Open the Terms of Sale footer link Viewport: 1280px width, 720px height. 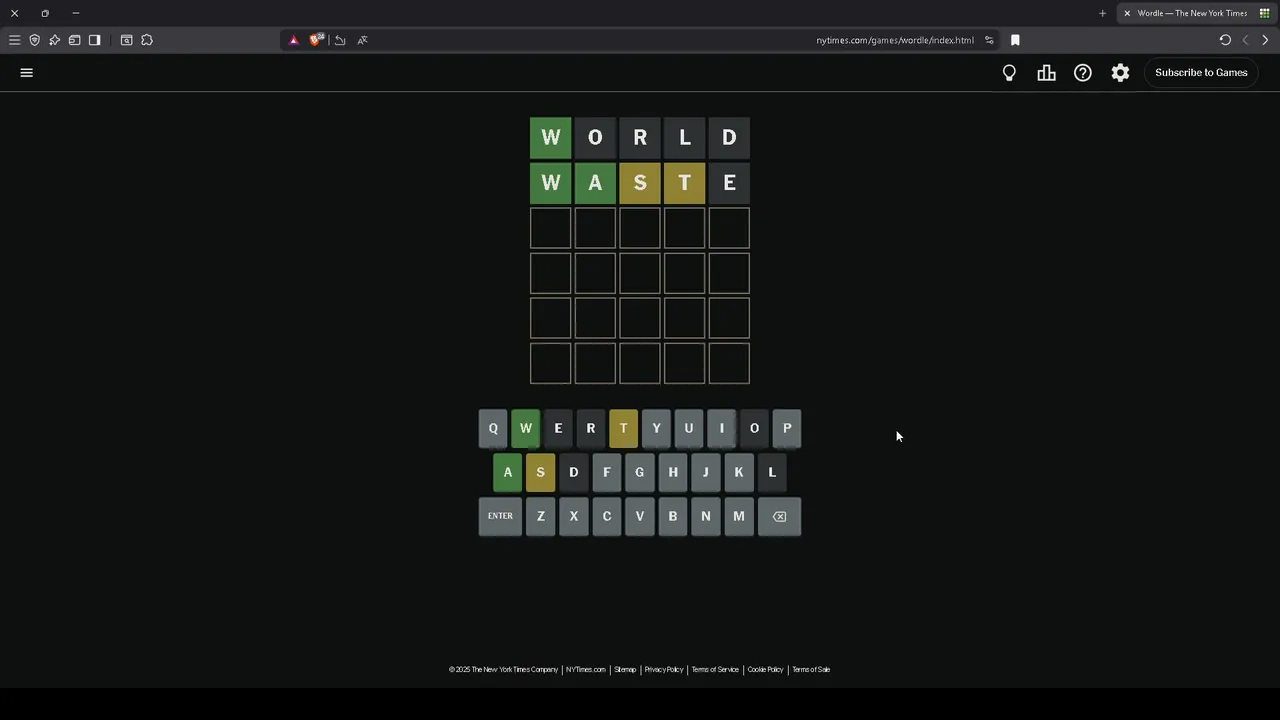(811, 669)
